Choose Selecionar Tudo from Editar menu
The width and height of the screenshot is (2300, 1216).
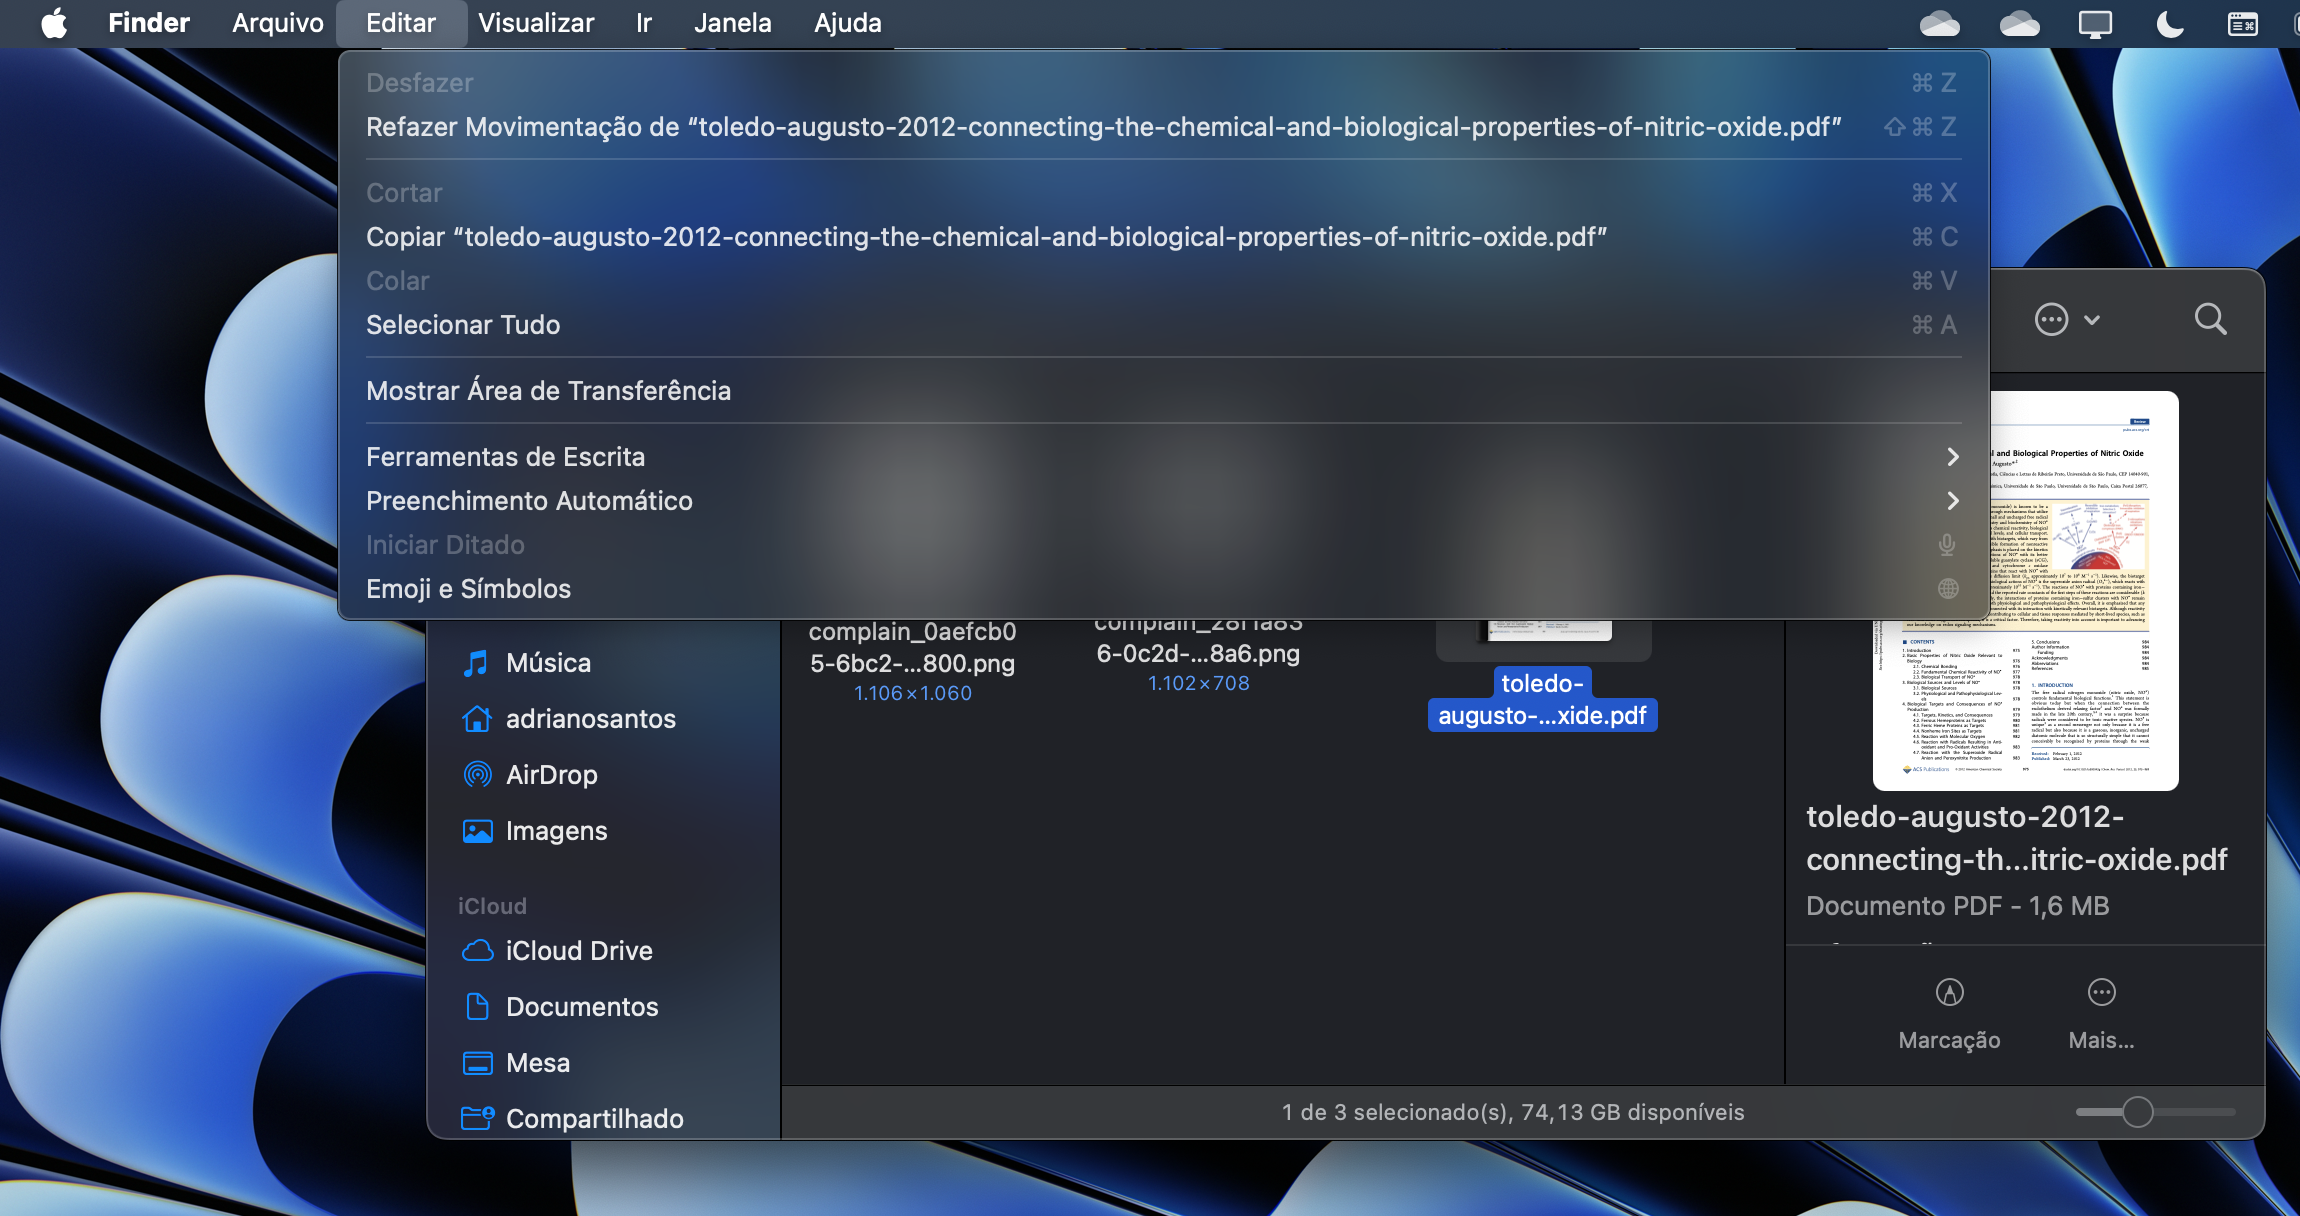coord(463,325)
